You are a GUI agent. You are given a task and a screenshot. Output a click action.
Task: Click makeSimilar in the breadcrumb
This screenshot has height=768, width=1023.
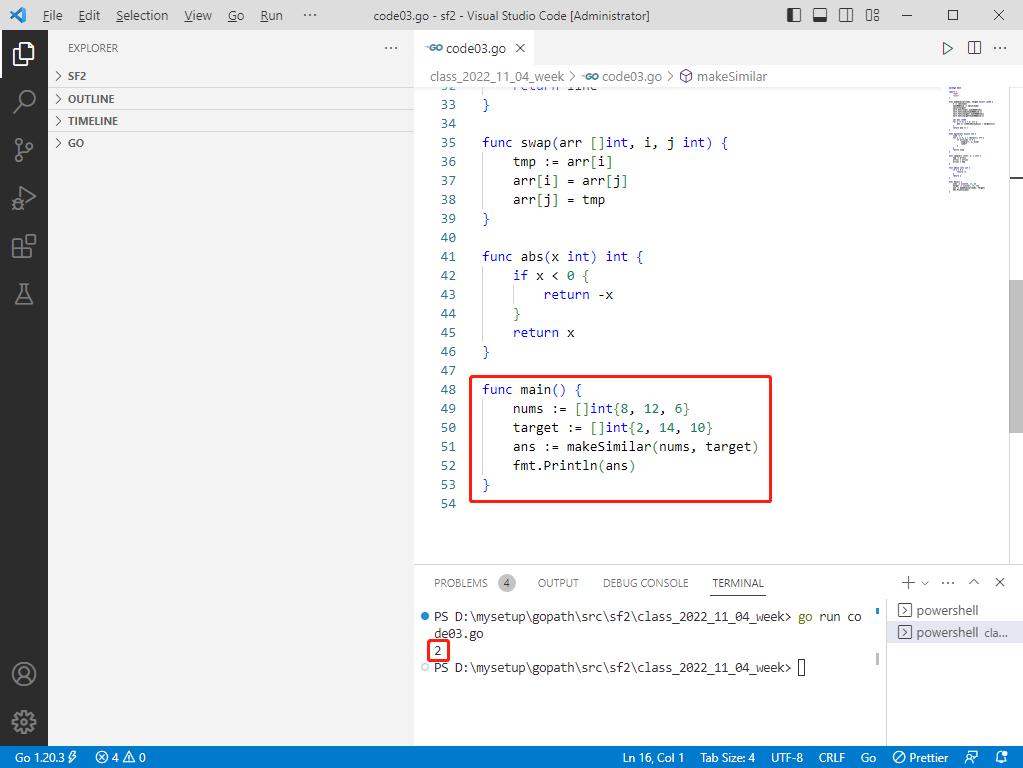tap(735, 76)
